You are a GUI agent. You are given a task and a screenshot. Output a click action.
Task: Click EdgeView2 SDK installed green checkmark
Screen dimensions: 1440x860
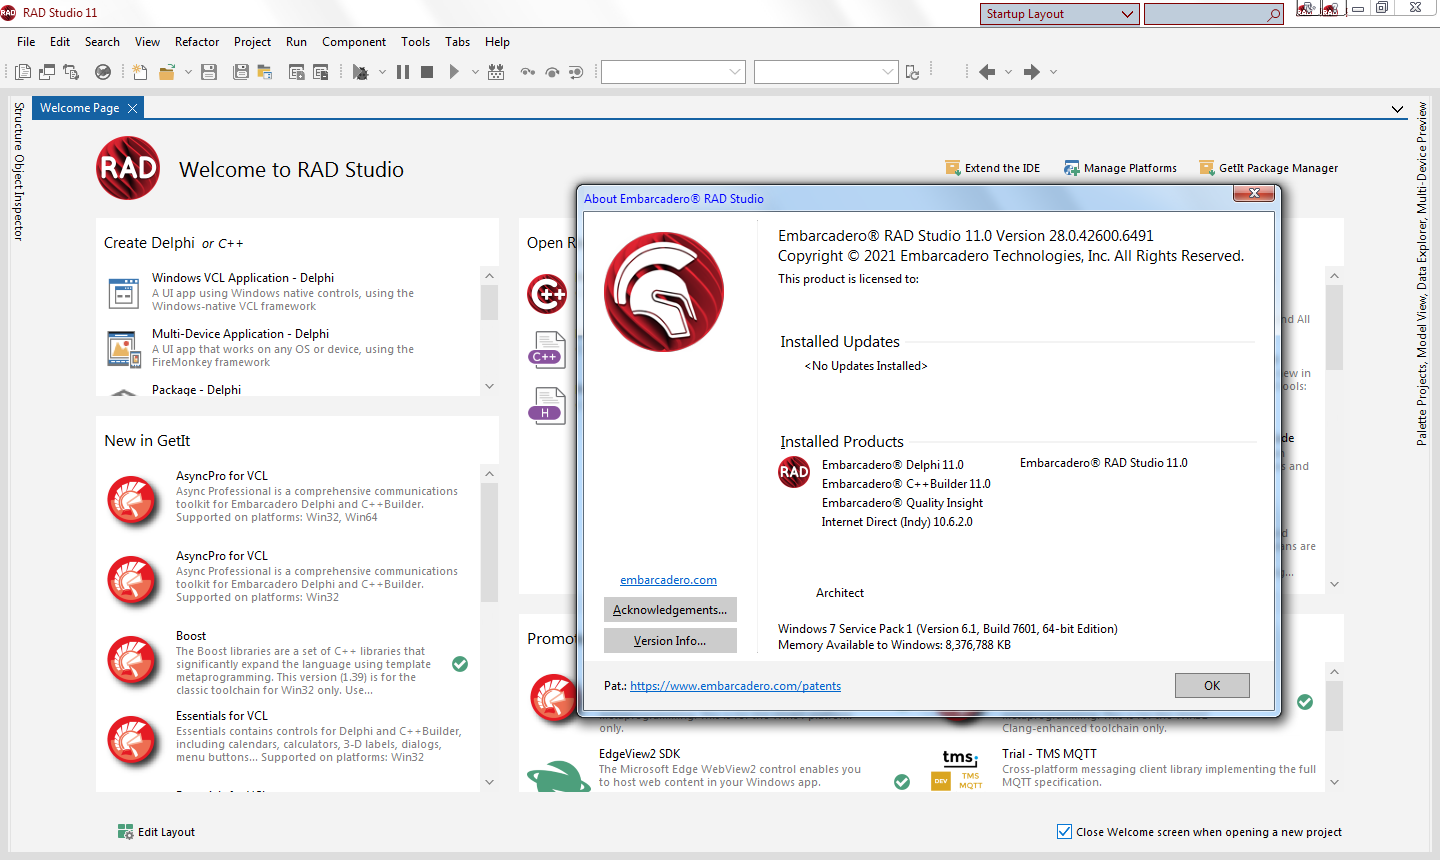(902, 782)
